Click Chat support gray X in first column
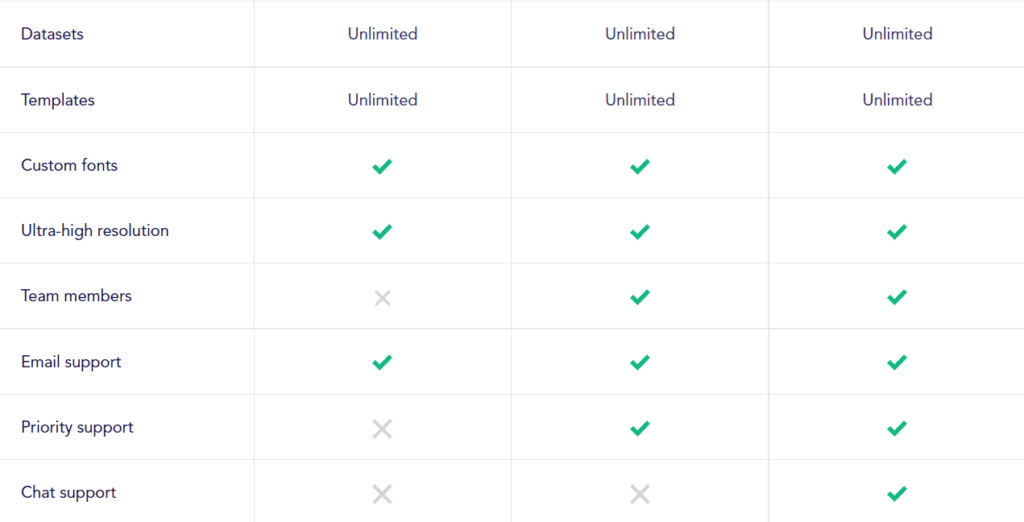 tap(382, 494)
